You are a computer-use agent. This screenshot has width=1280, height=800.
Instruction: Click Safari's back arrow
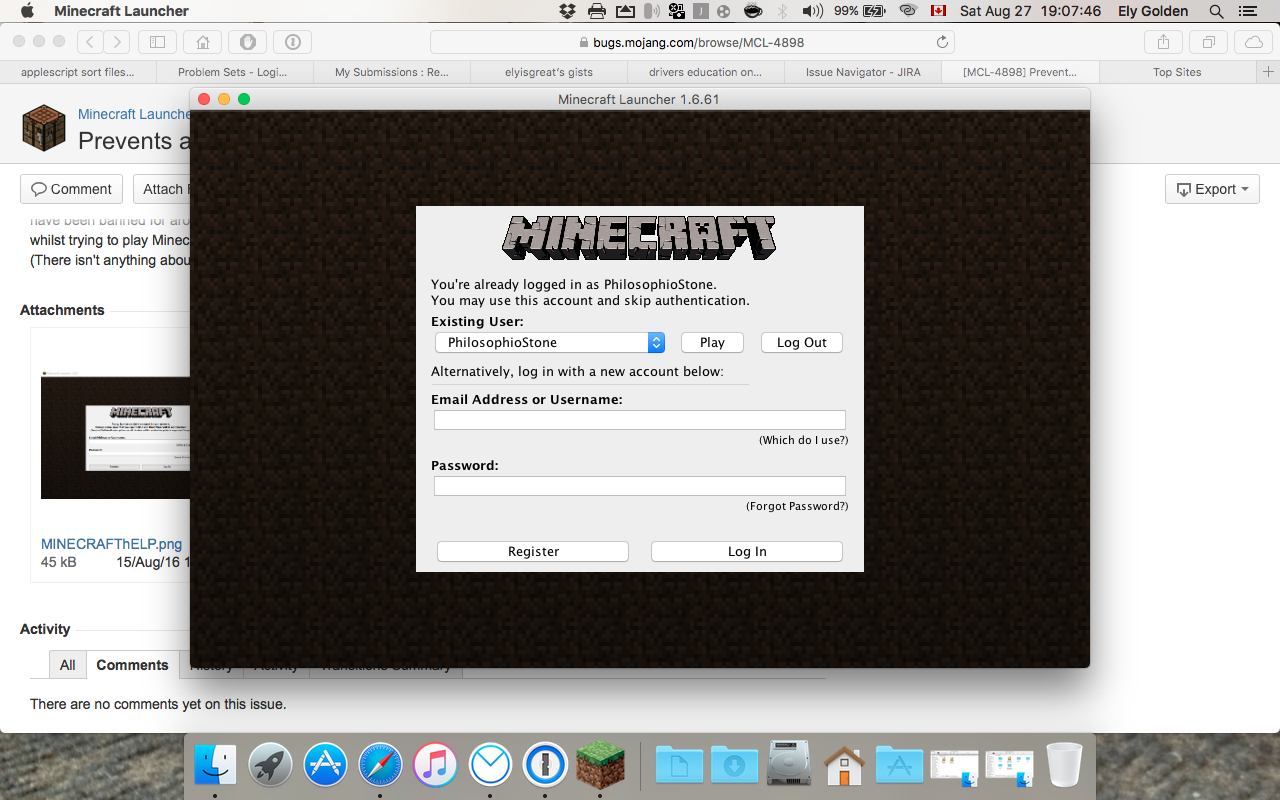point(90,42)
